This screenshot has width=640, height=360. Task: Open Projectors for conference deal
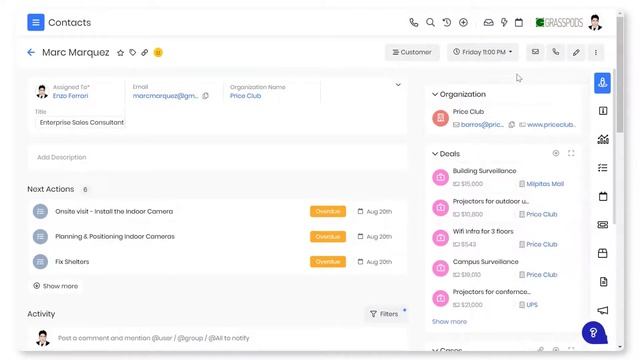coord(492,292)
